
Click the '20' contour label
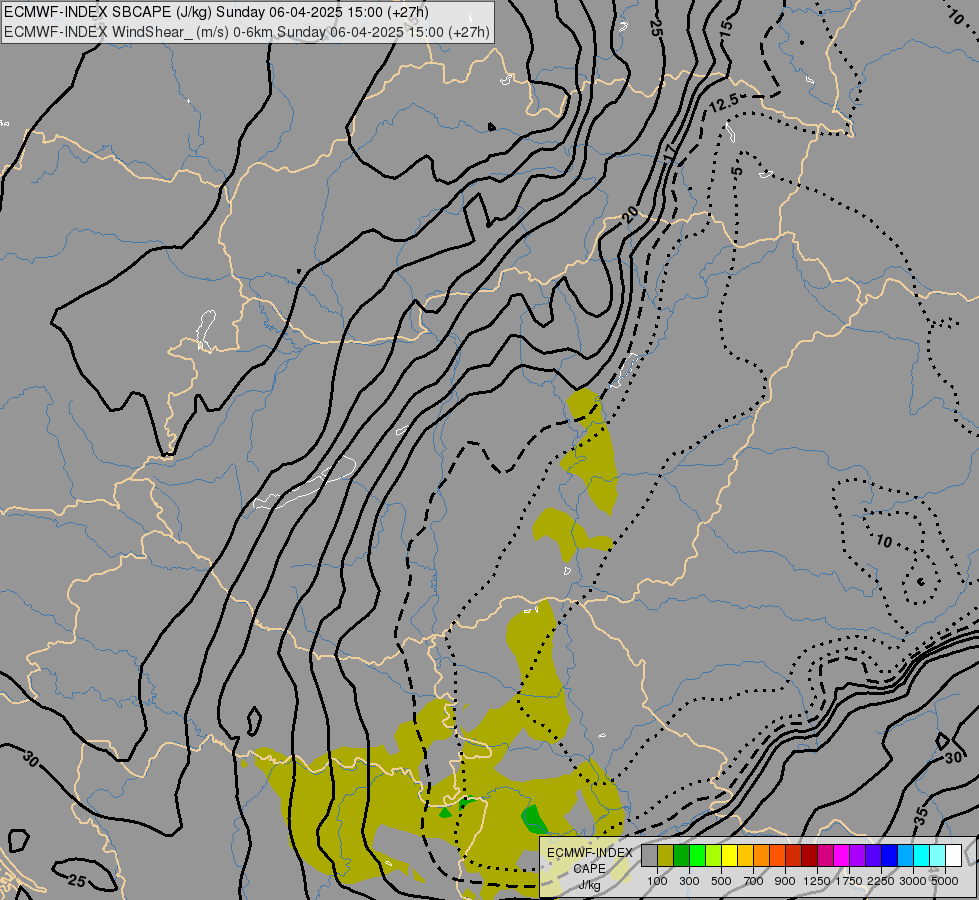pyautogui.click(x=631, y=215)
